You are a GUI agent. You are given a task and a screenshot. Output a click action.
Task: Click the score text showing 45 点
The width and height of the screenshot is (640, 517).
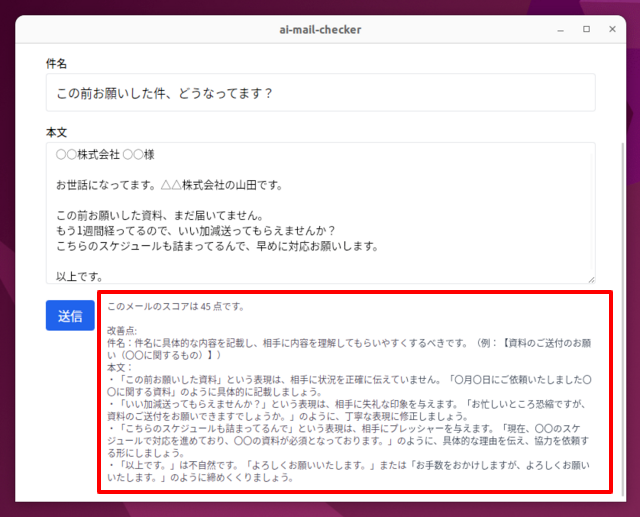[x=176, y=306]
